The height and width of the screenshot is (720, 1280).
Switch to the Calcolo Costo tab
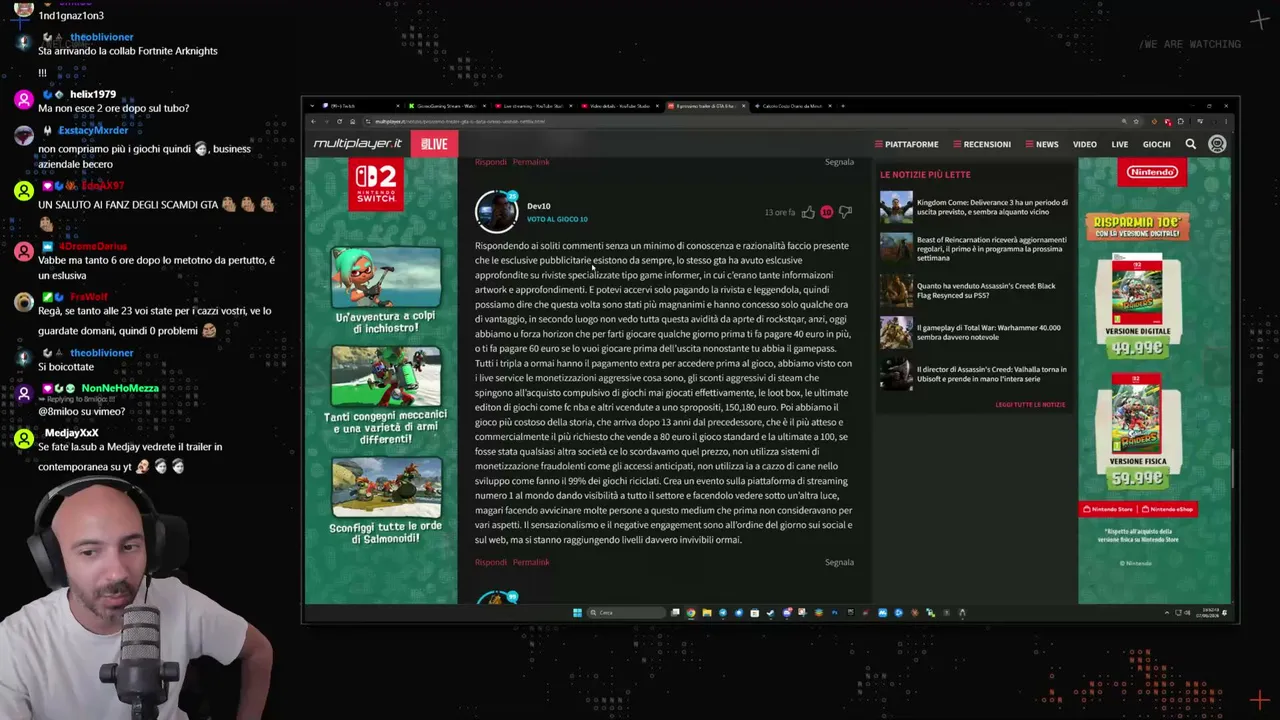coord(792,106)
